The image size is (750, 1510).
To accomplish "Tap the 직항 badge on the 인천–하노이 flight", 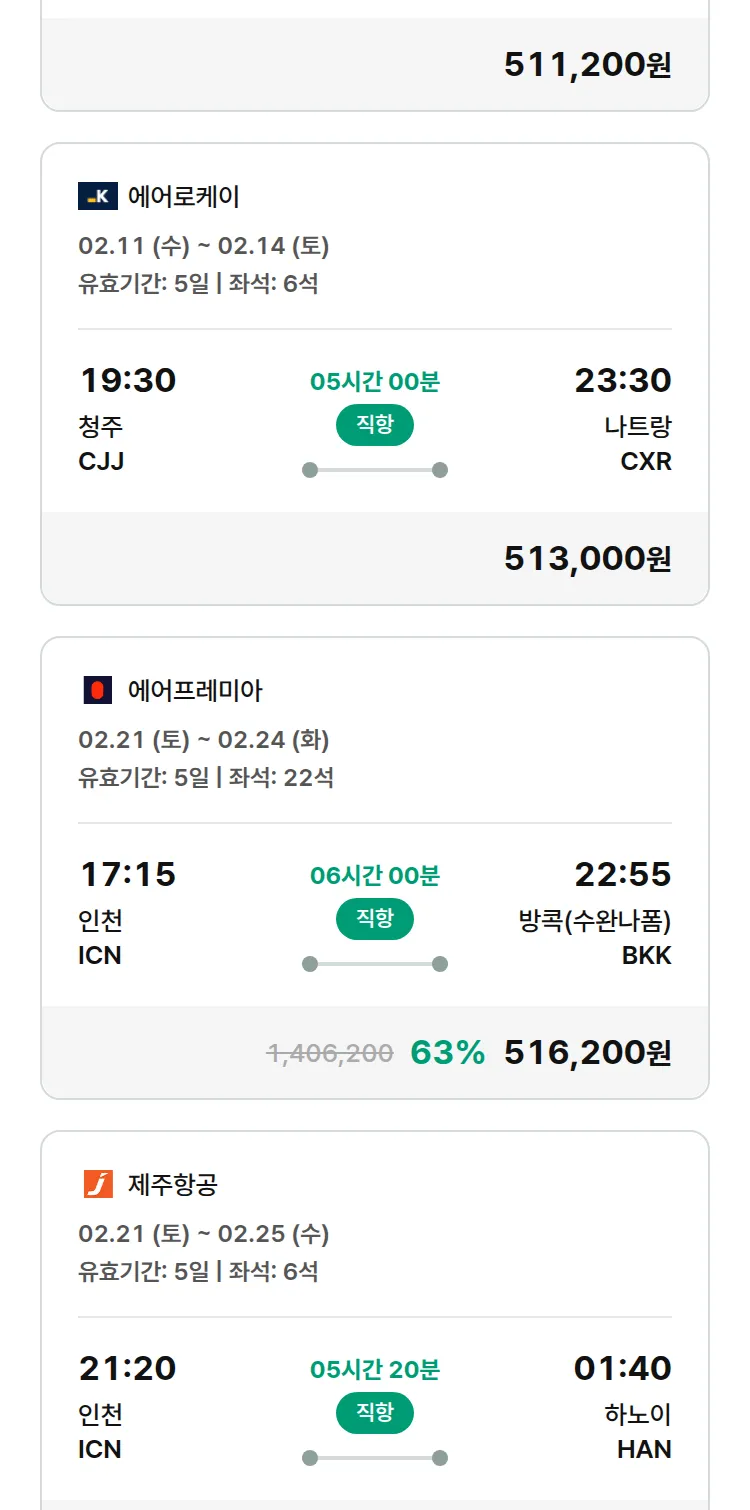I will click(x=374, y=1413).
